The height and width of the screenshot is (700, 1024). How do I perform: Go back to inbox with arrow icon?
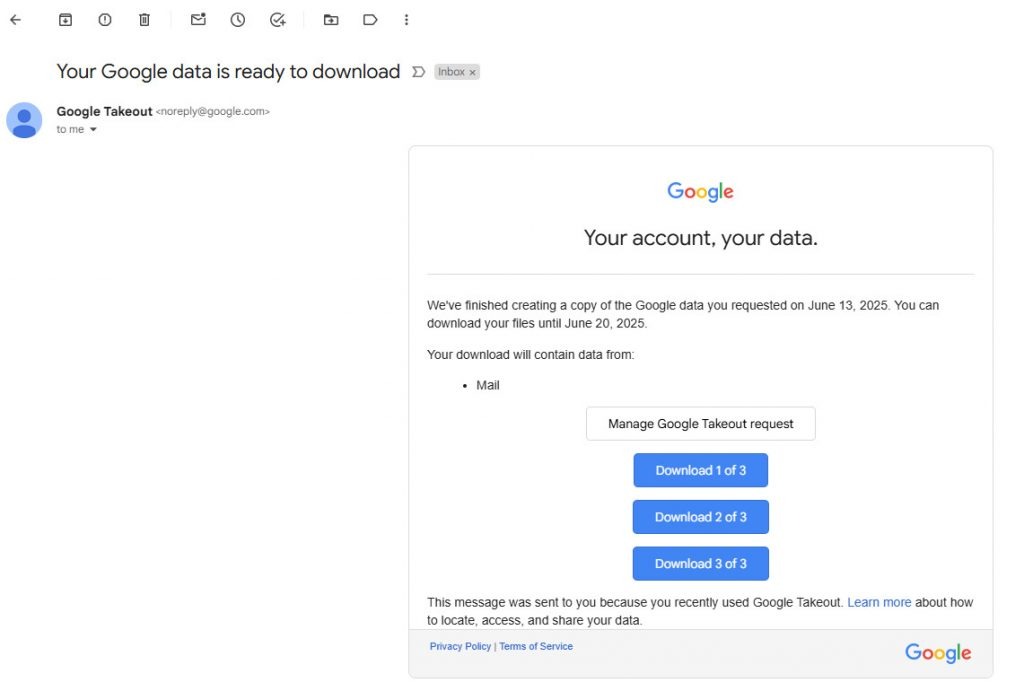tap(16, 20)
